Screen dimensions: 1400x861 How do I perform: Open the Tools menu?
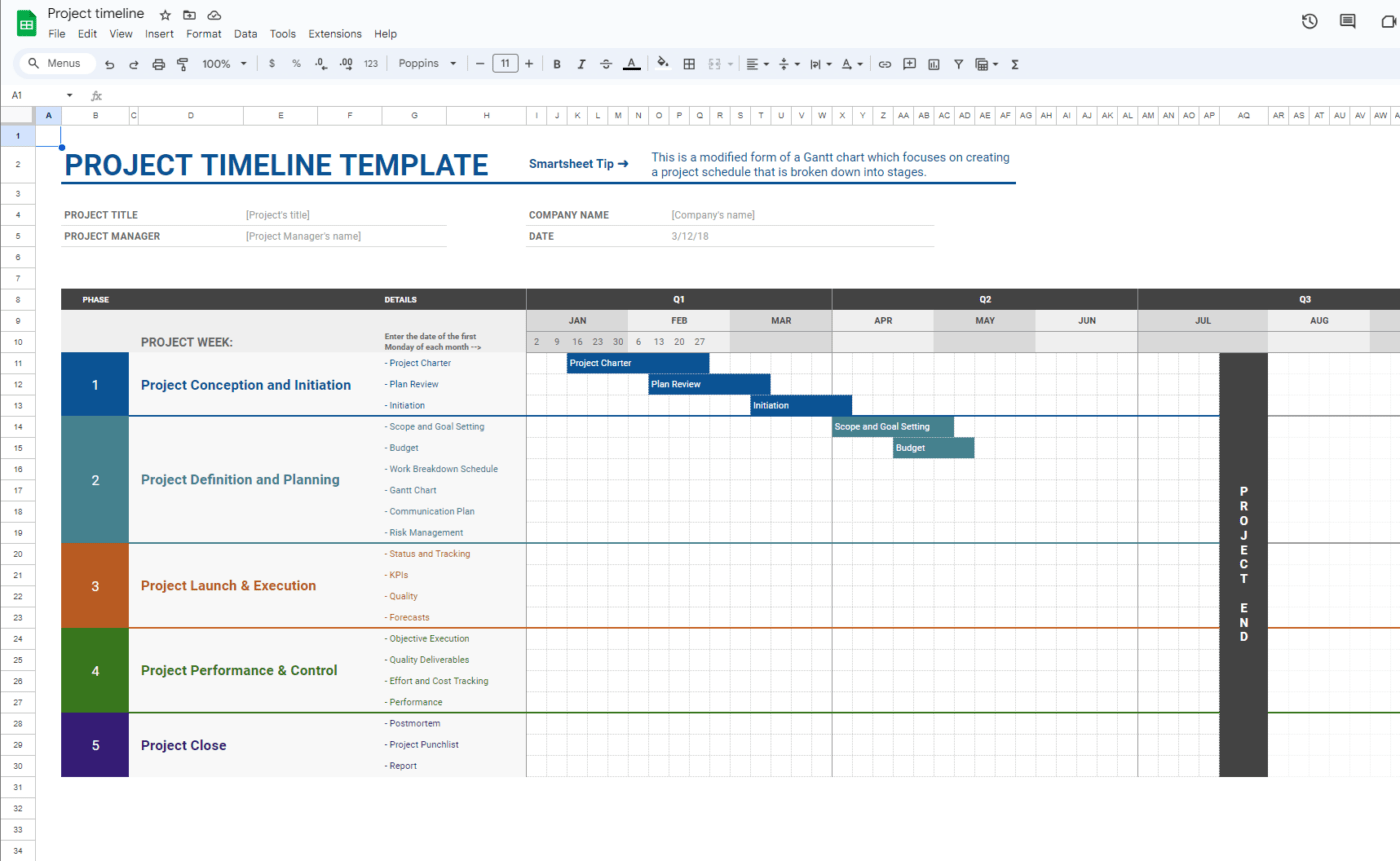click(x=283, y=34)
